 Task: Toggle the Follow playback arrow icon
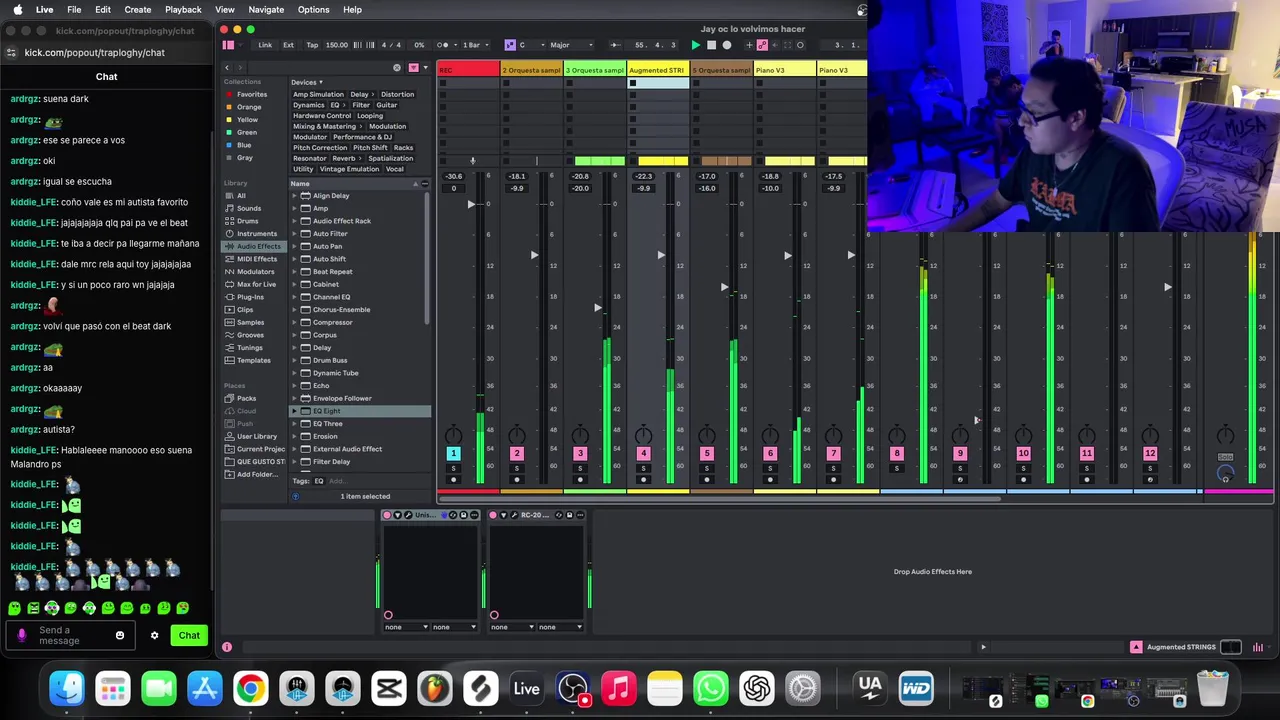point(642,45)
